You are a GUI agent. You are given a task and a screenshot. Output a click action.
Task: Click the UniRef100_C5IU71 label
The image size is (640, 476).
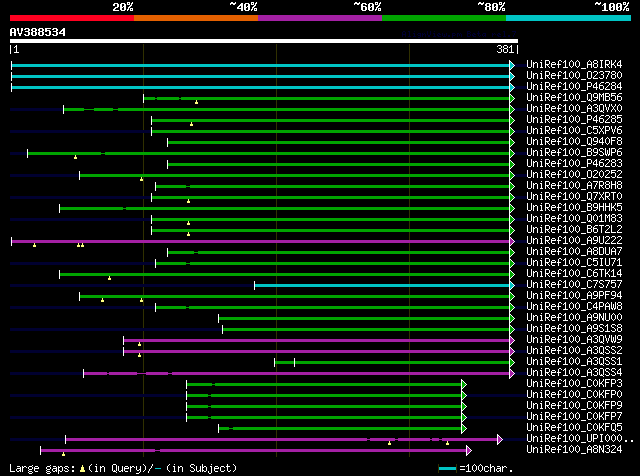pos(574,262)
